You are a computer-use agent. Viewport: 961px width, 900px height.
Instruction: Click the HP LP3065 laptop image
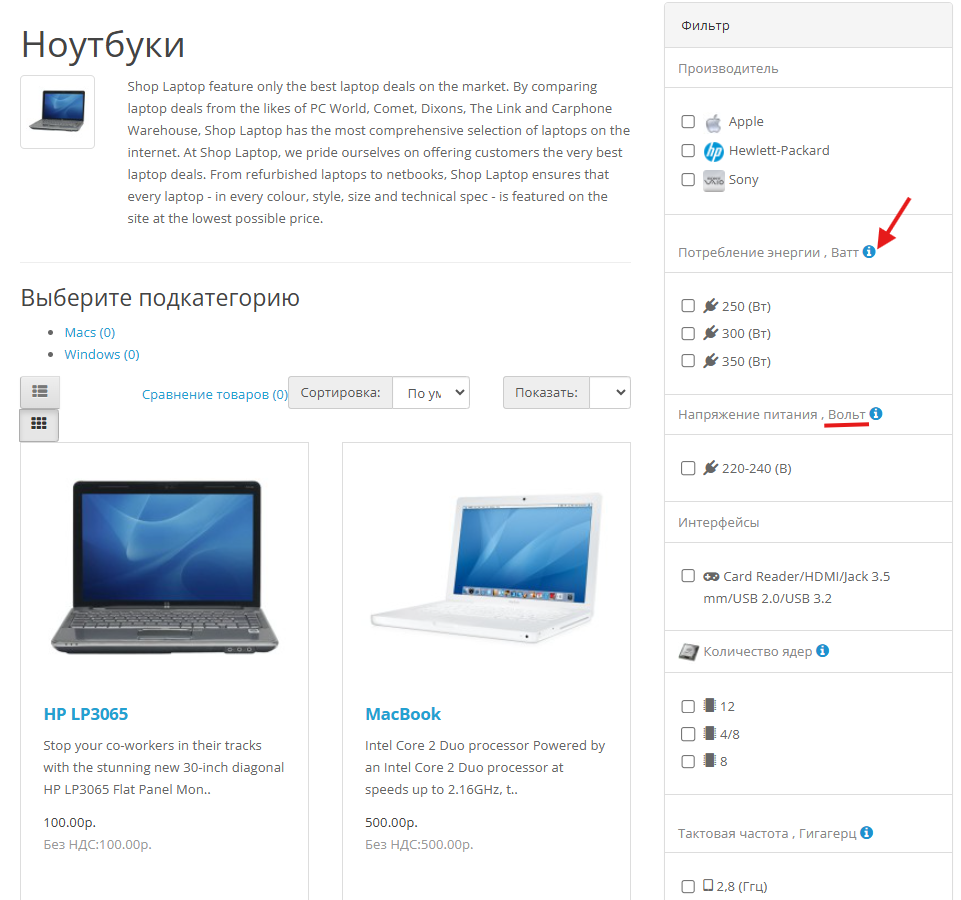coord(164,567)
